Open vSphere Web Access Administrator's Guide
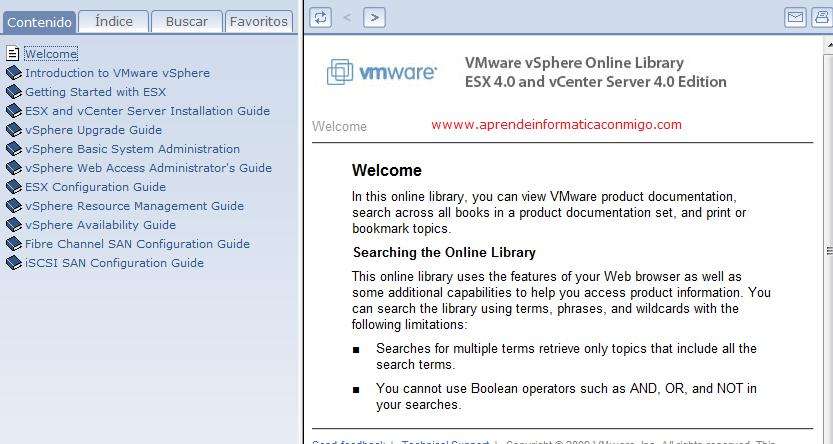 coord(148,168)
